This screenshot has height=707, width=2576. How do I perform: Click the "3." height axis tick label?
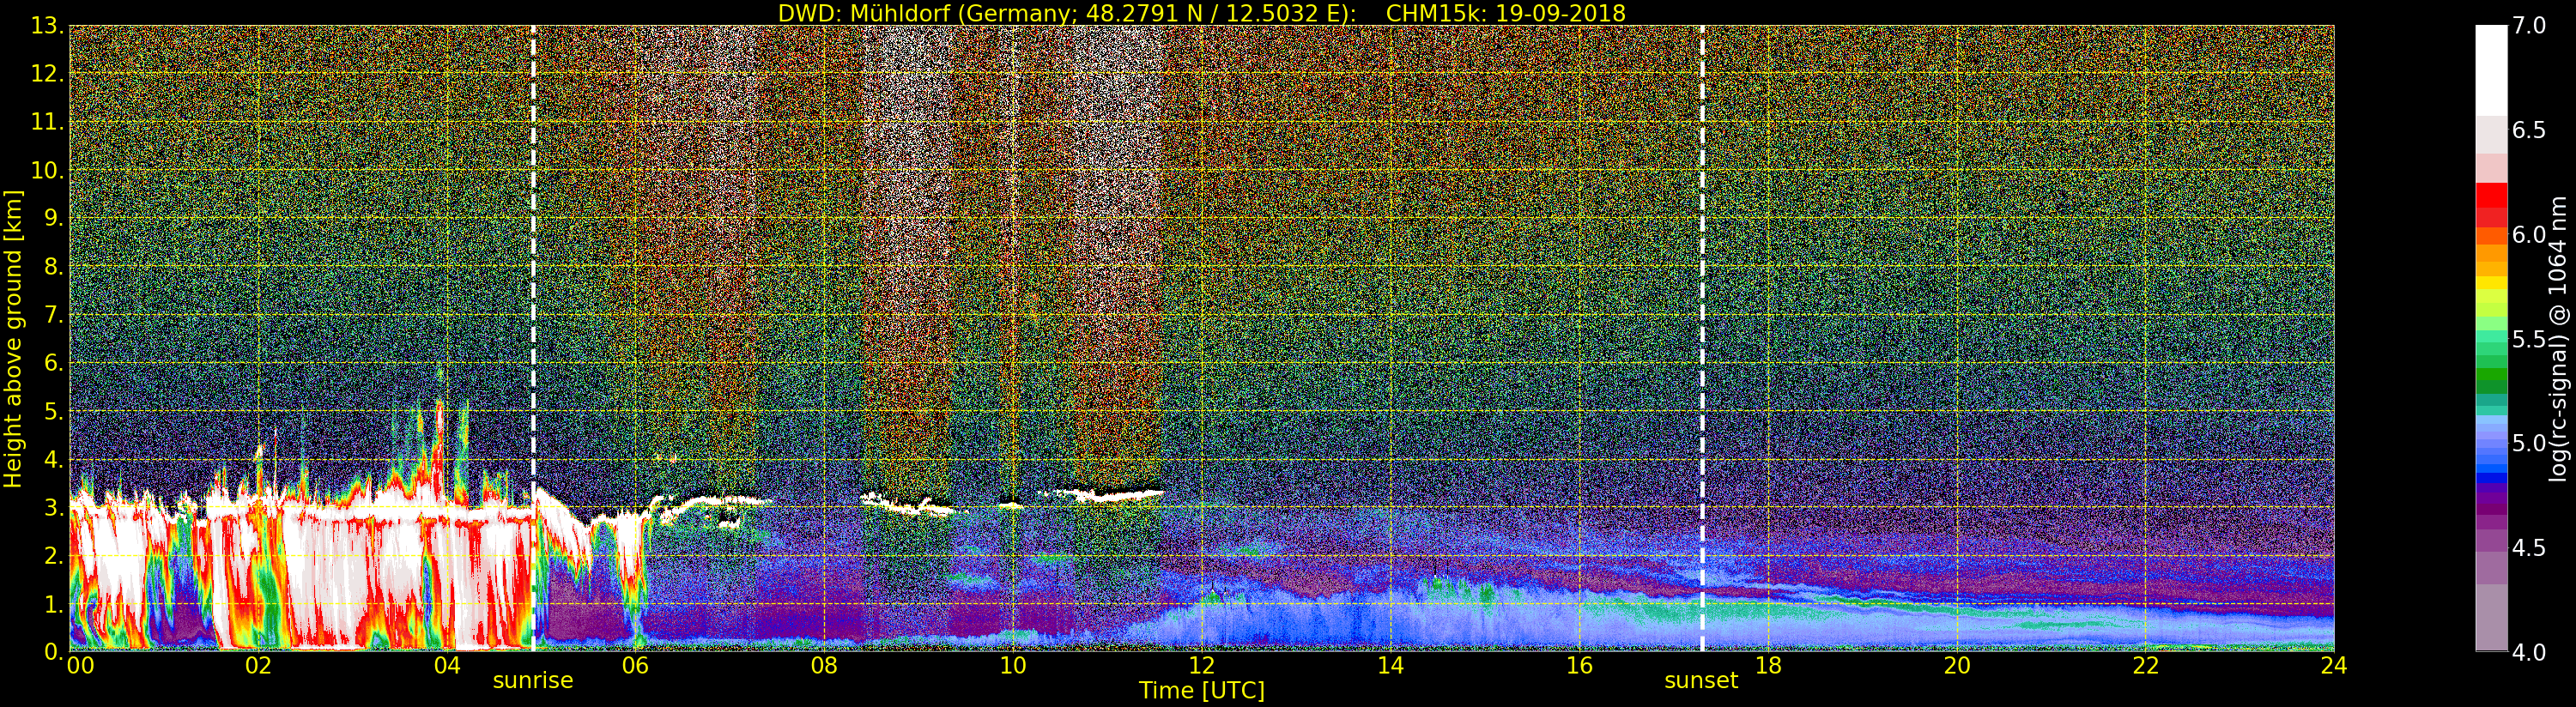54,507
